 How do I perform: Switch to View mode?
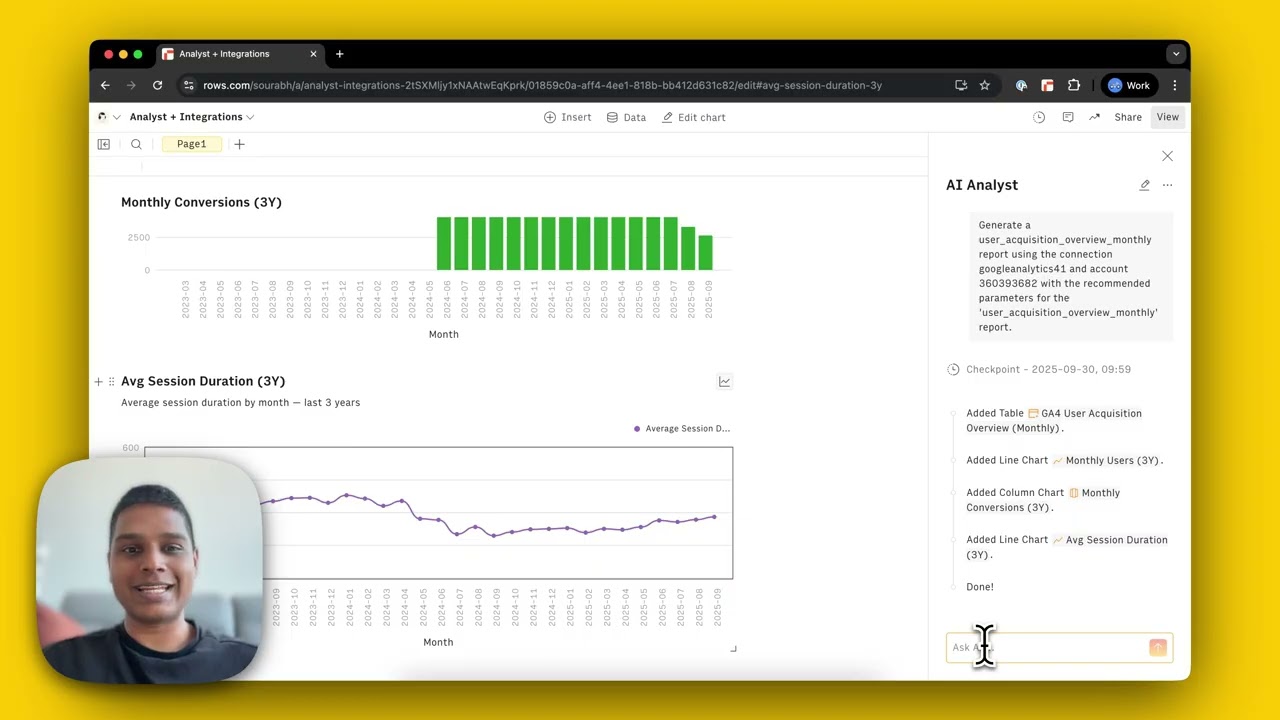pyautogui.click(x=1168, y=117)
